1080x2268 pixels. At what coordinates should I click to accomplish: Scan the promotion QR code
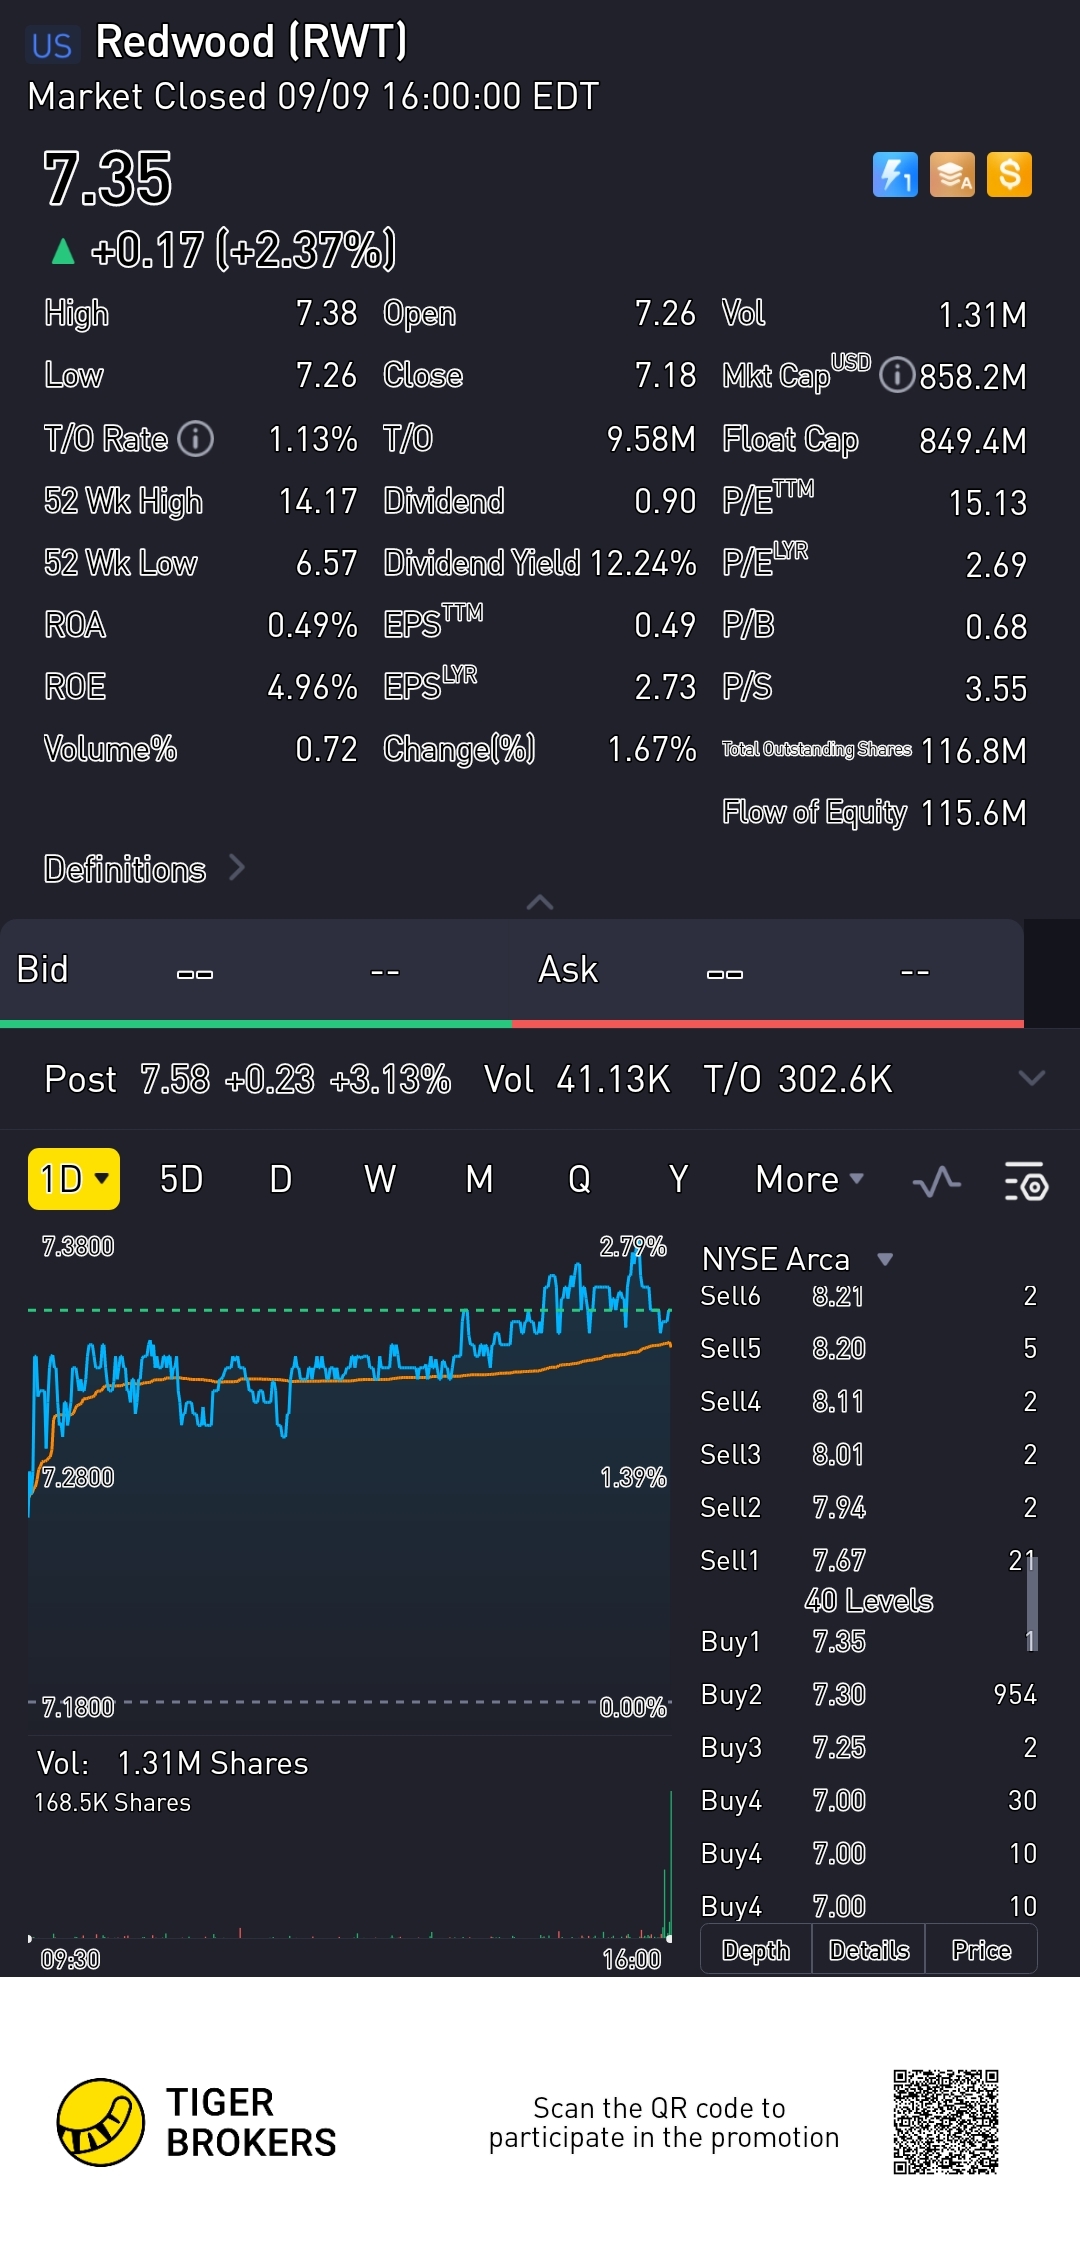(945, 2122)
